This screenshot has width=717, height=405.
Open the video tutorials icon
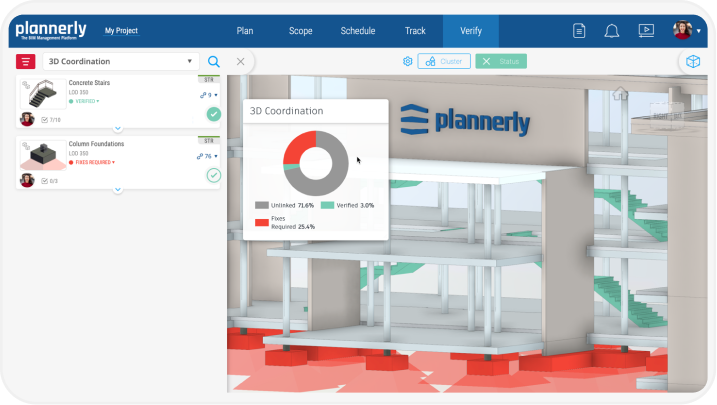tap(646, 31)
